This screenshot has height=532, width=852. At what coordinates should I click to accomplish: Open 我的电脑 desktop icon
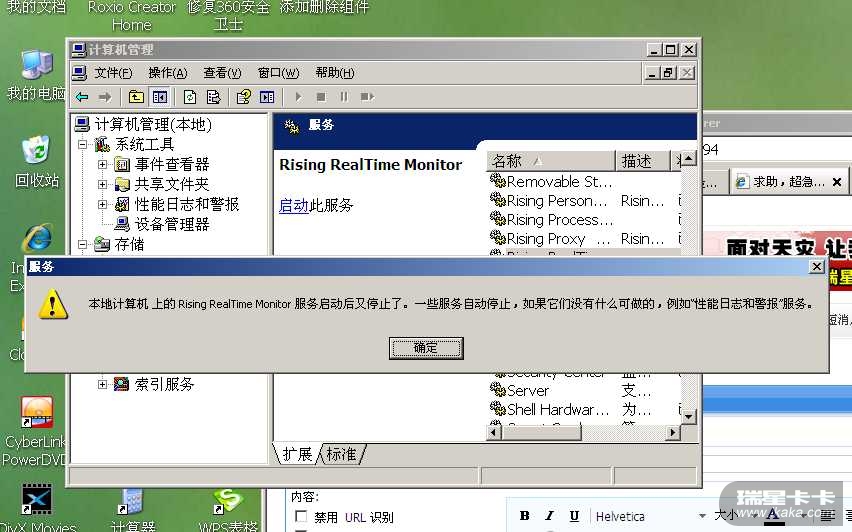[37, 75]
